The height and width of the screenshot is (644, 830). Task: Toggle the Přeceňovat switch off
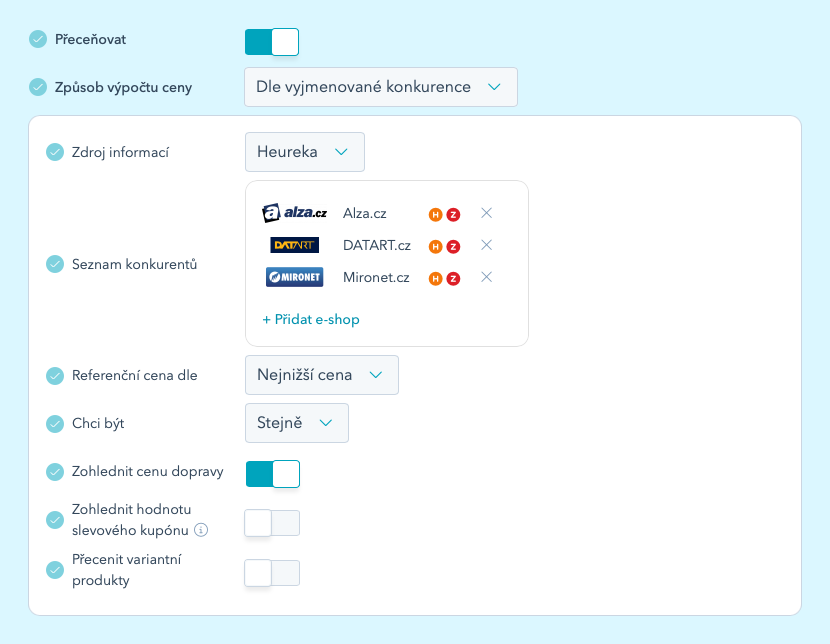(272, 42)
